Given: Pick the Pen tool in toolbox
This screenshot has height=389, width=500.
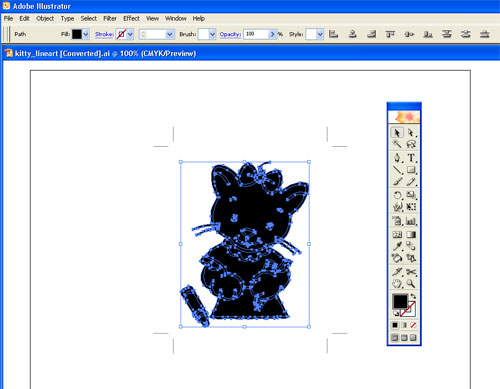Looking at the screenshot, I should [x=397, y=158].
